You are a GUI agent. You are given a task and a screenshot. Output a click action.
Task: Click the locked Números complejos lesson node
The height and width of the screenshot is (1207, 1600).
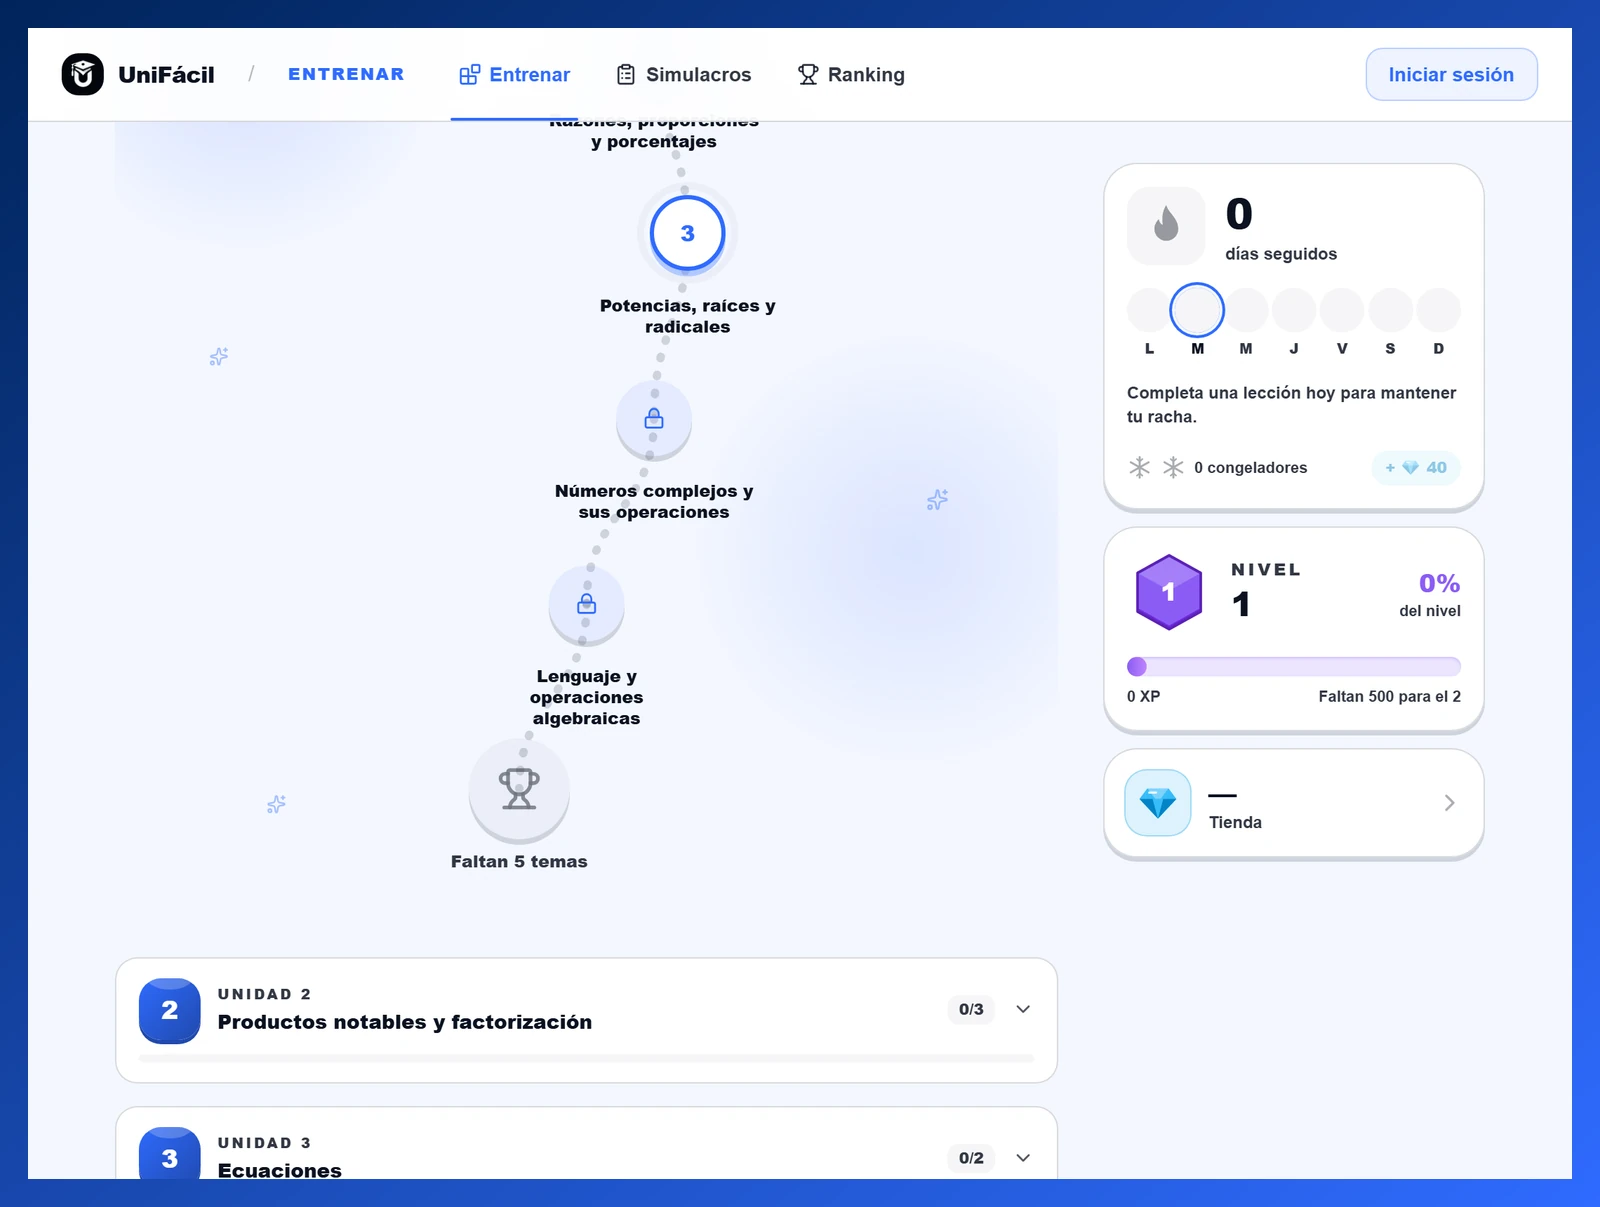[654, 419]
